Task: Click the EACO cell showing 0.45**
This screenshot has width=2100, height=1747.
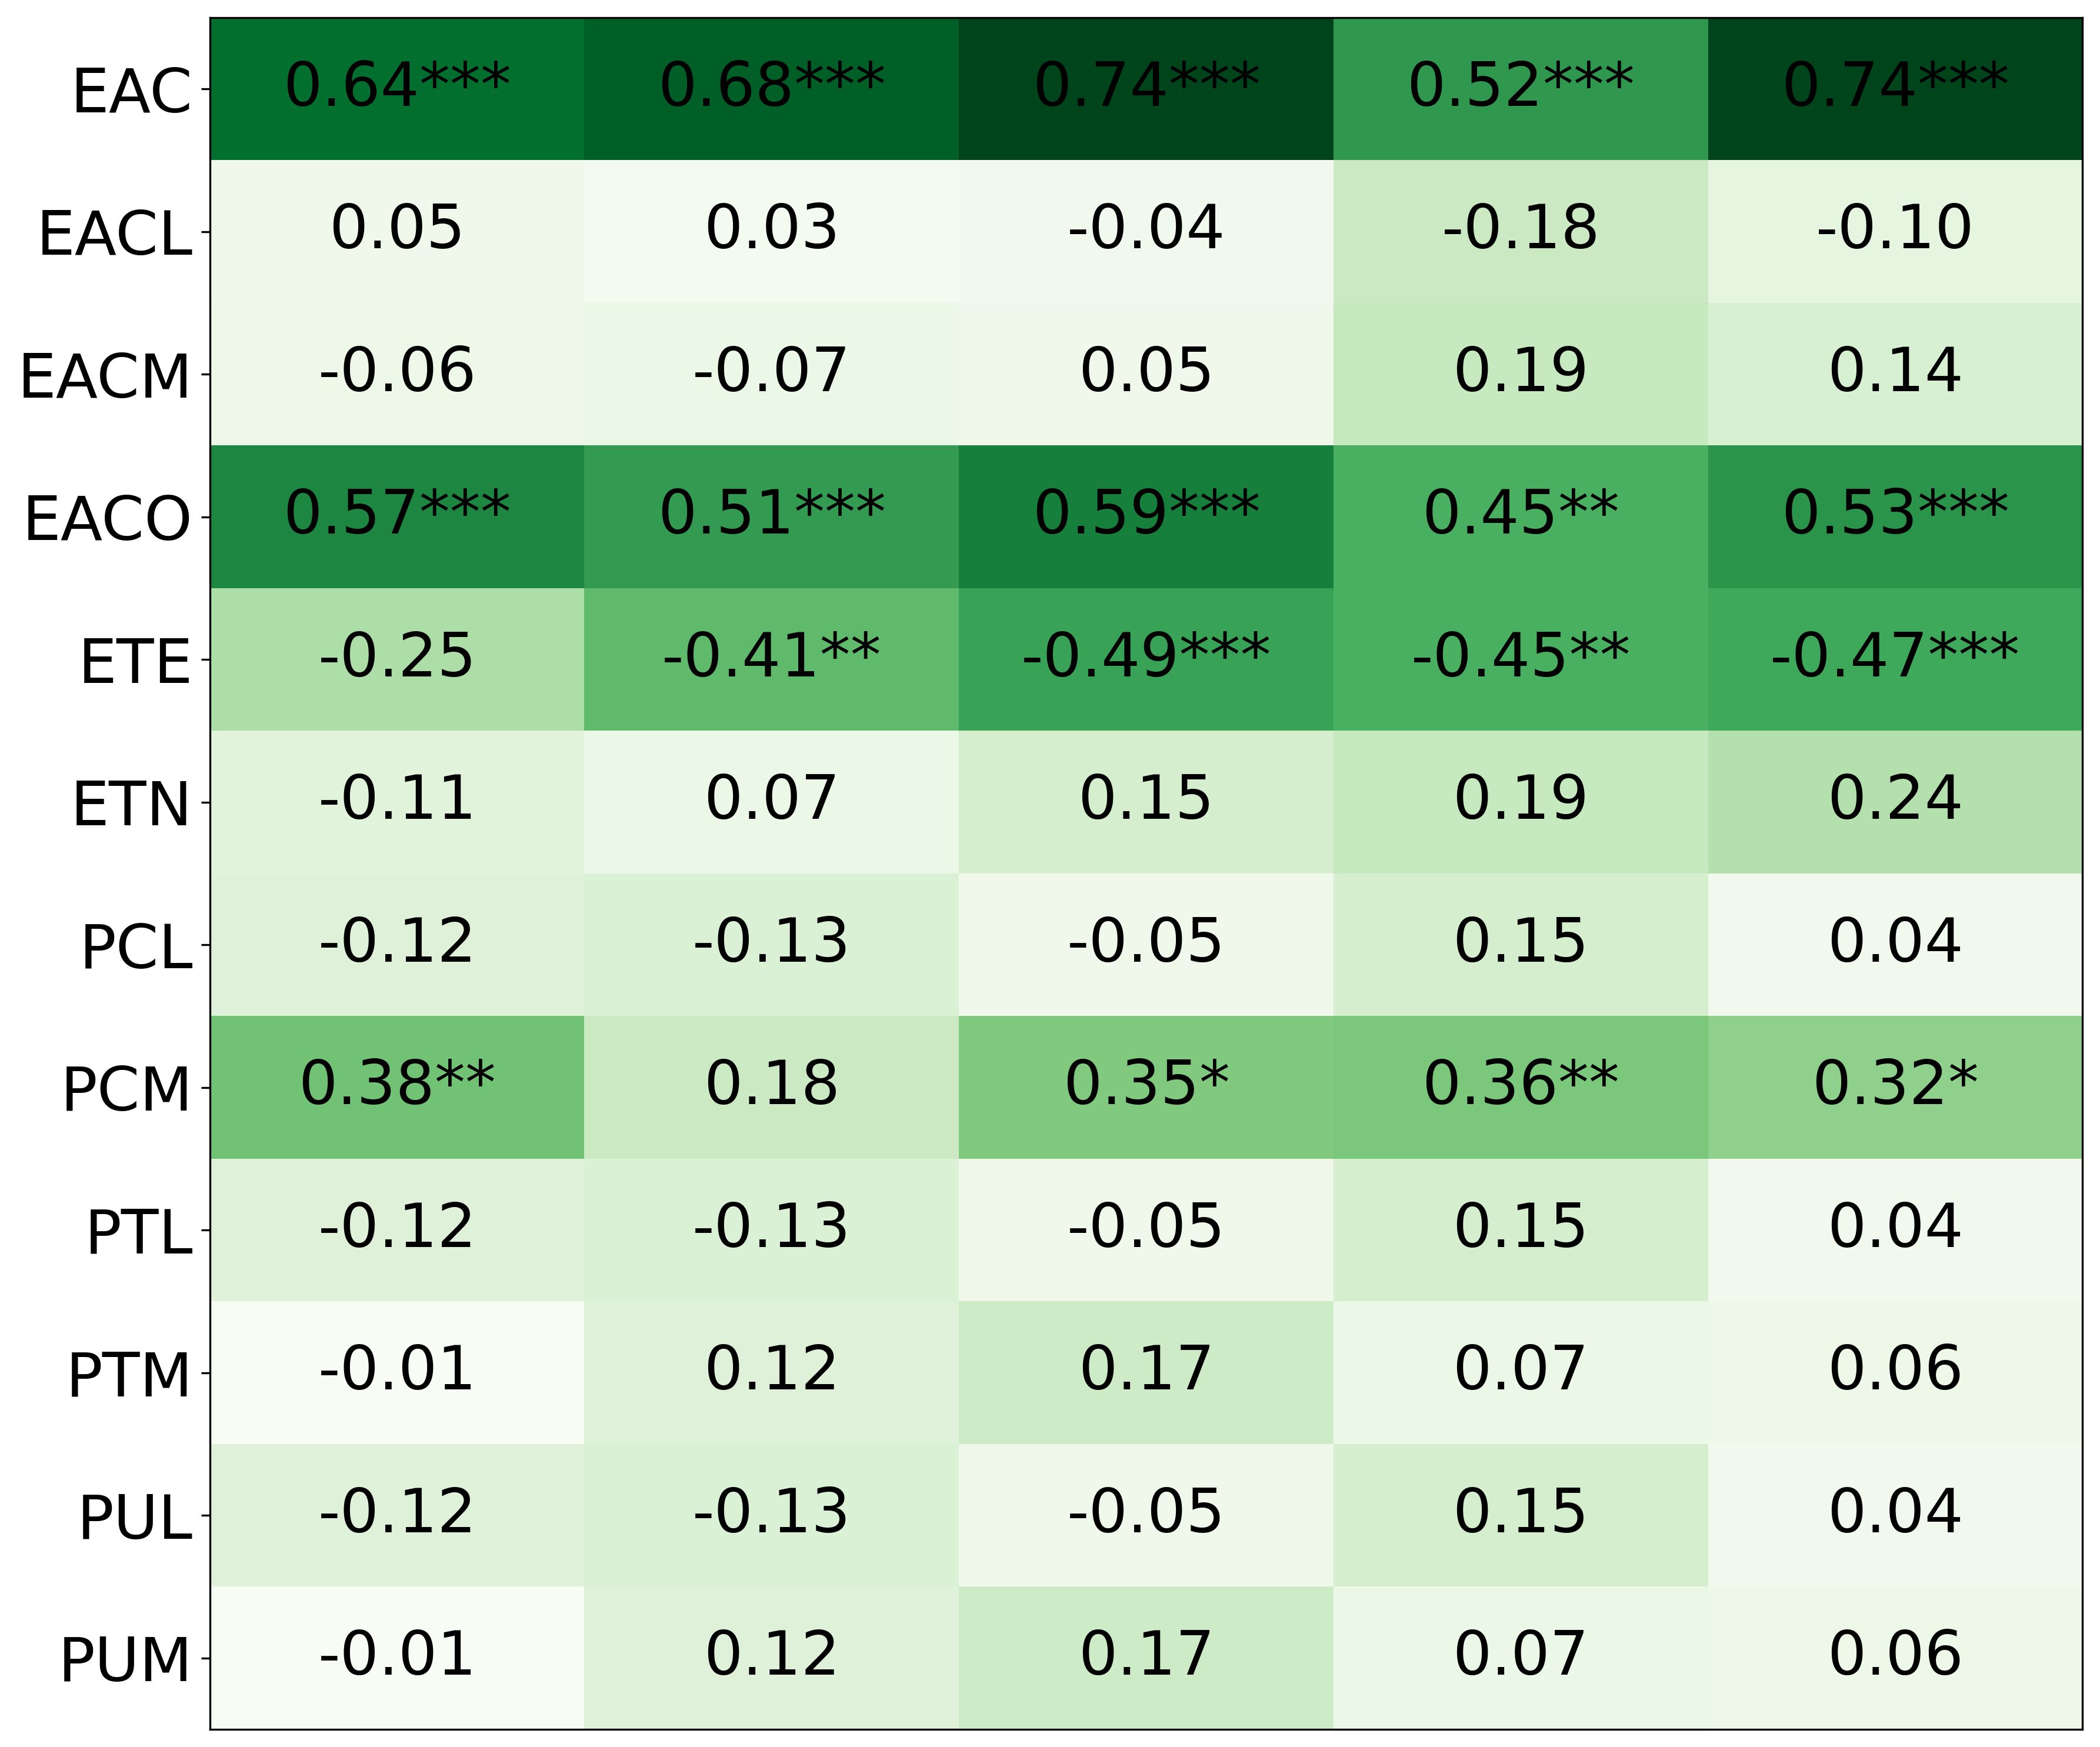Action: (1520, 516)
